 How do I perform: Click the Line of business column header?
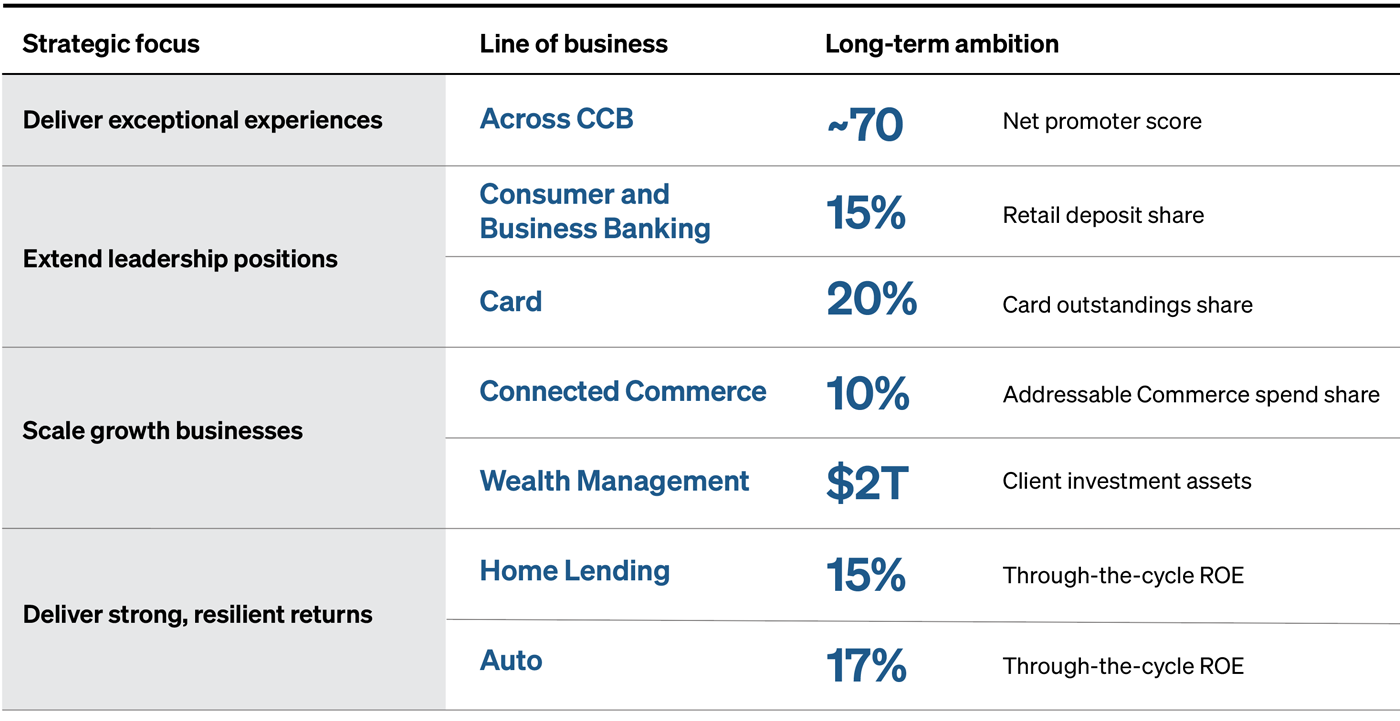point(573,44)
